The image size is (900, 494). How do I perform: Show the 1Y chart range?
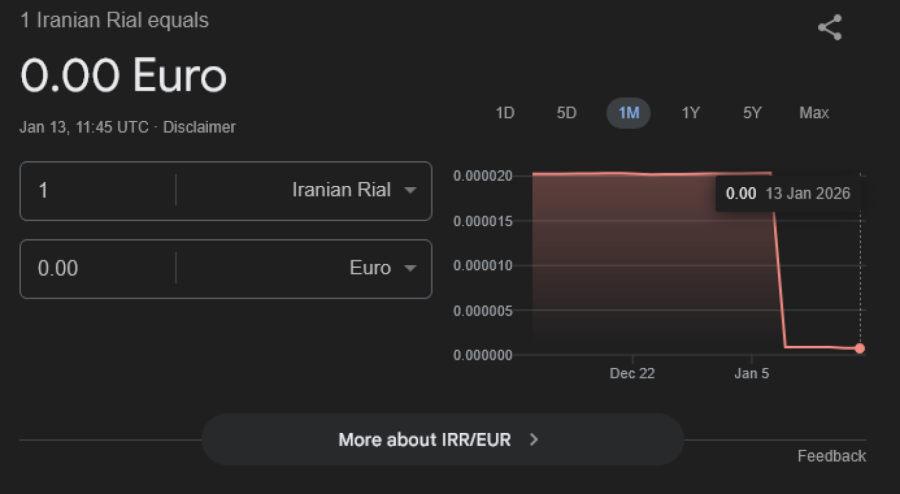coord(690,113)
